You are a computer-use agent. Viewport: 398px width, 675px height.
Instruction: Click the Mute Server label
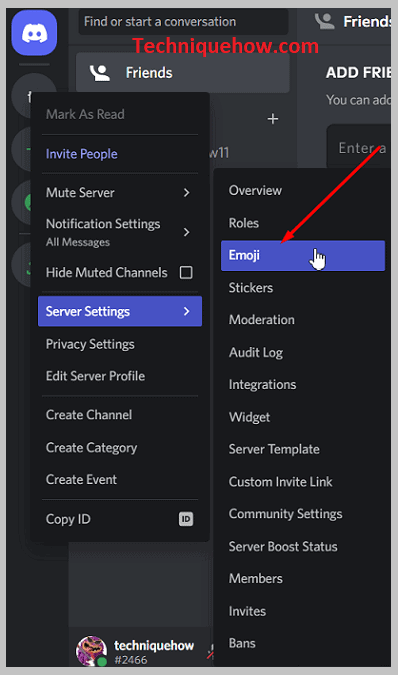click(x=80, y=192)
